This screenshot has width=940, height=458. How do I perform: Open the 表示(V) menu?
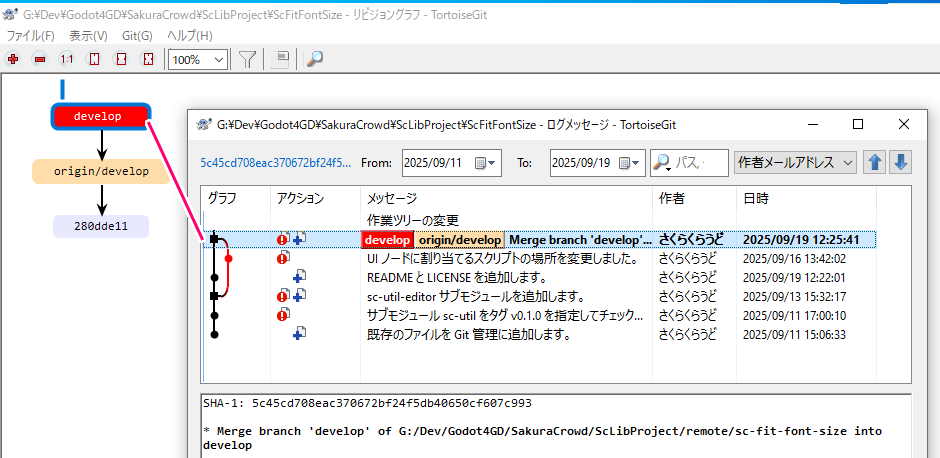[88, 35]
